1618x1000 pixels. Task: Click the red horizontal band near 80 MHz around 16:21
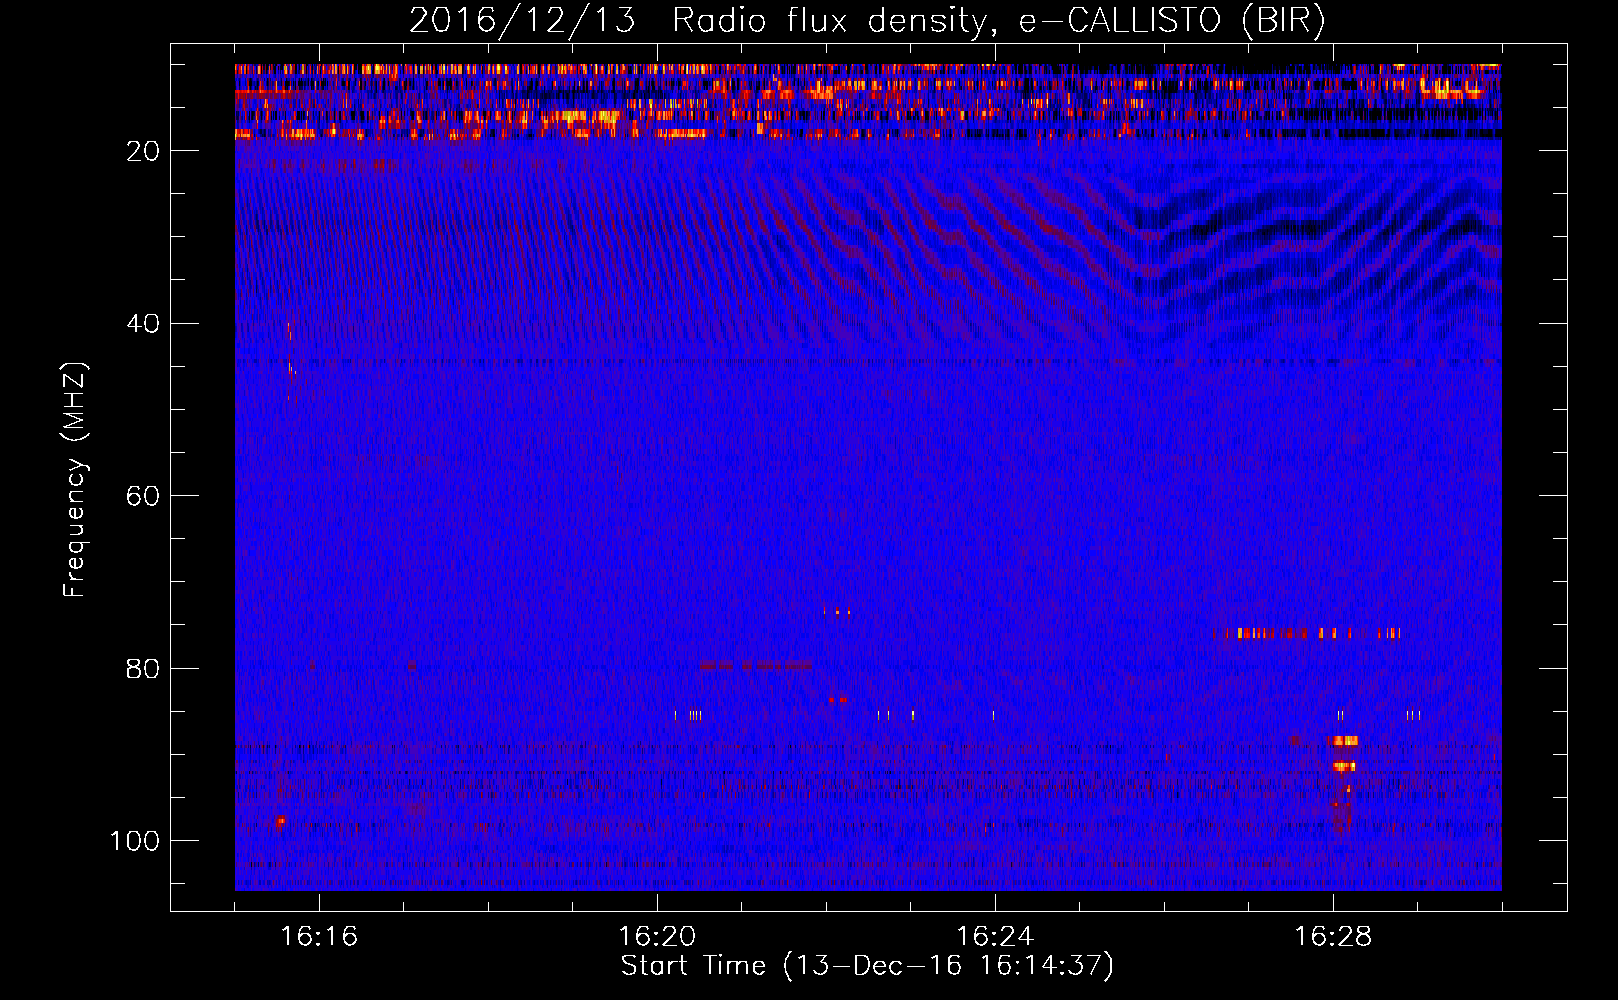click(755, 665)
